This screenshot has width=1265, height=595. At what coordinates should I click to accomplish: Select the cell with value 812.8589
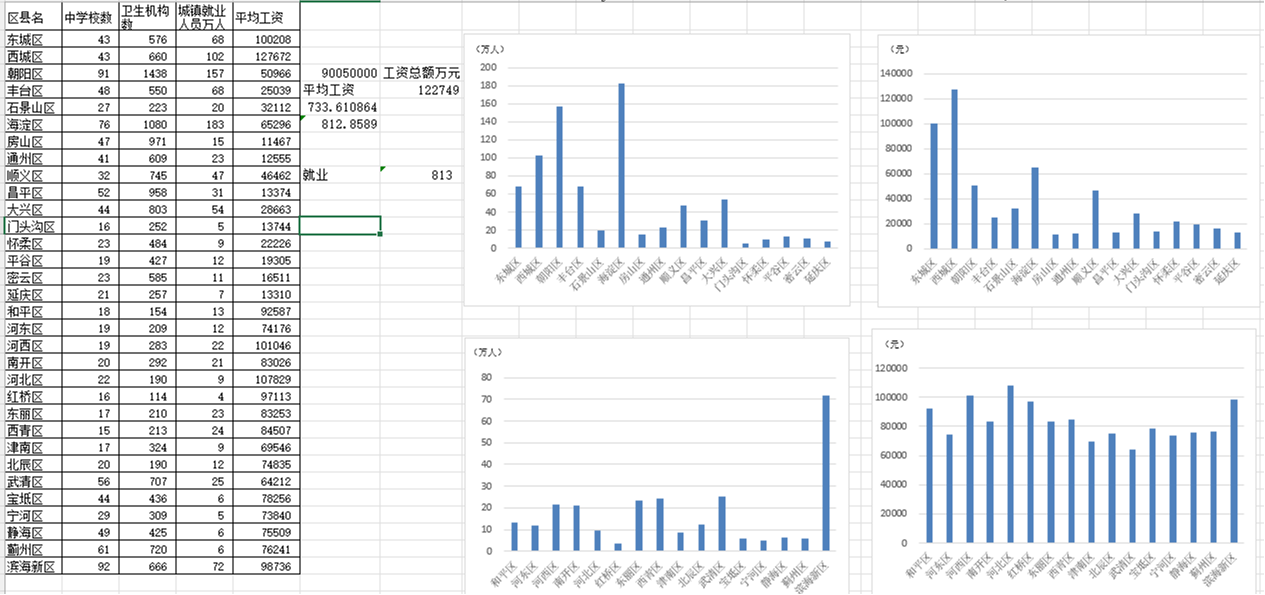coord(340,125)
